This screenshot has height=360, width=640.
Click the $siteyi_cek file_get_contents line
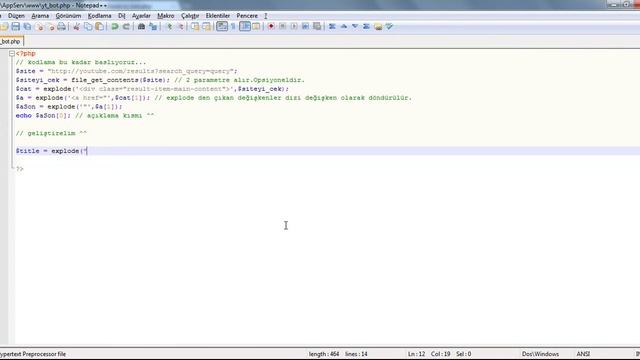click(160, 80)
